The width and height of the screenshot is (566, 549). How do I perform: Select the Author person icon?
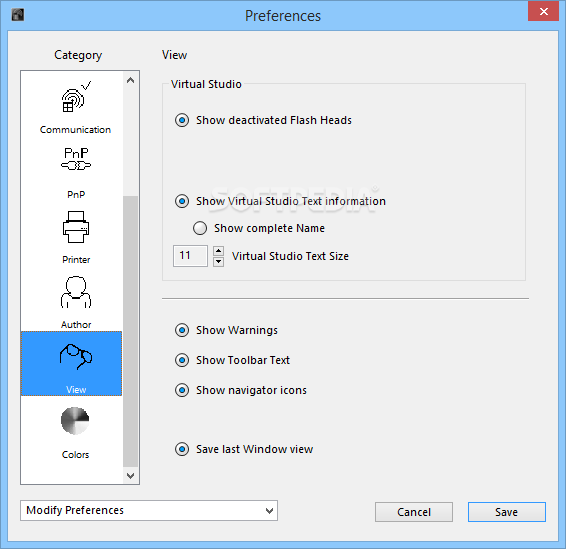[76, 292]
